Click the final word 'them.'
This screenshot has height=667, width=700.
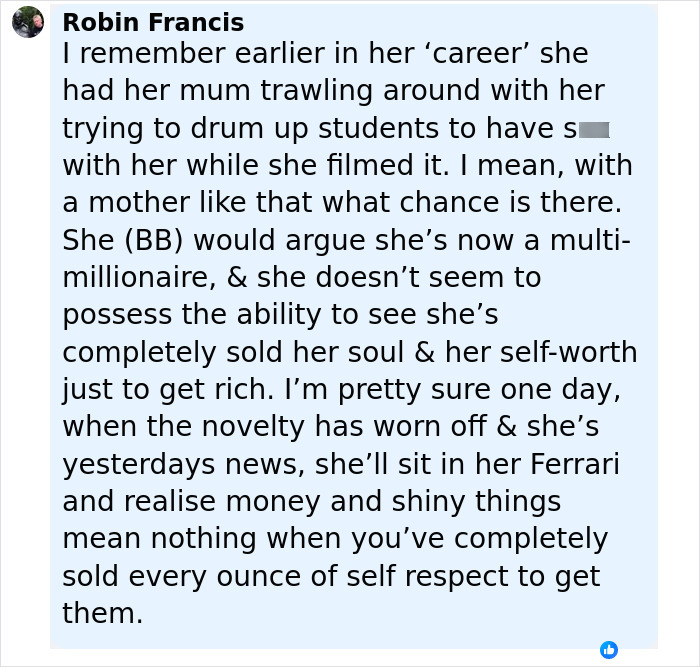click(x=103, y=613)
